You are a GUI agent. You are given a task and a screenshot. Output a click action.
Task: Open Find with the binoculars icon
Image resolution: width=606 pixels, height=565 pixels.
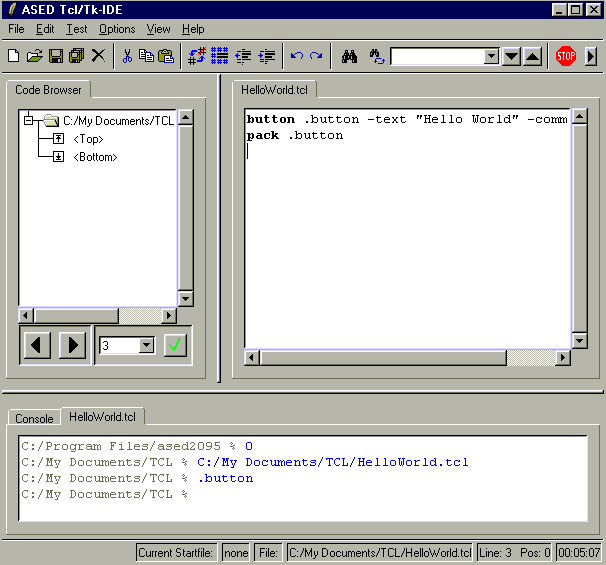(x=349, y=56)
